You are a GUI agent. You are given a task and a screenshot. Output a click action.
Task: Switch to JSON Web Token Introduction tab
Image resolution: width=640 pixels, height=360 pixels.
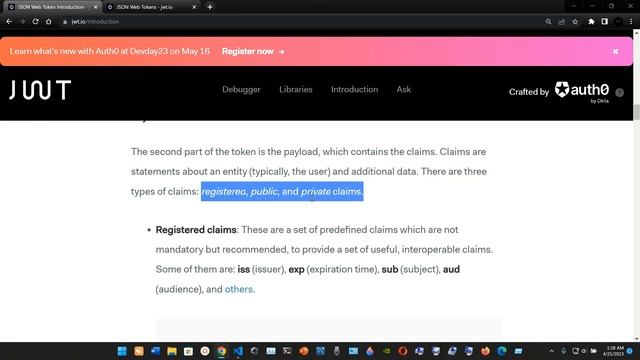pyautogui.click(x=51, y=7)
